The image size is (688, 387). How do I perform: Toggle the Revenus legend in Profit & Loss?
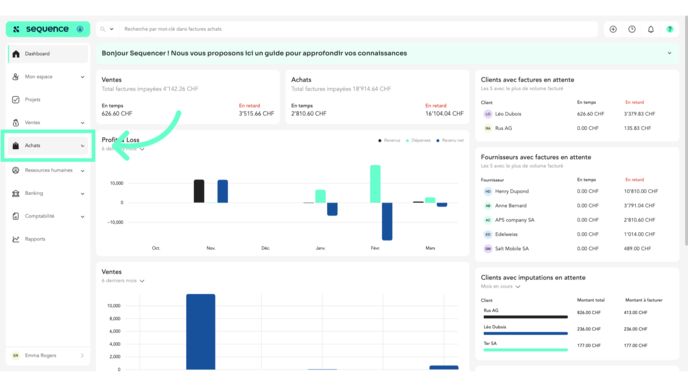click(x=389, y=140)
